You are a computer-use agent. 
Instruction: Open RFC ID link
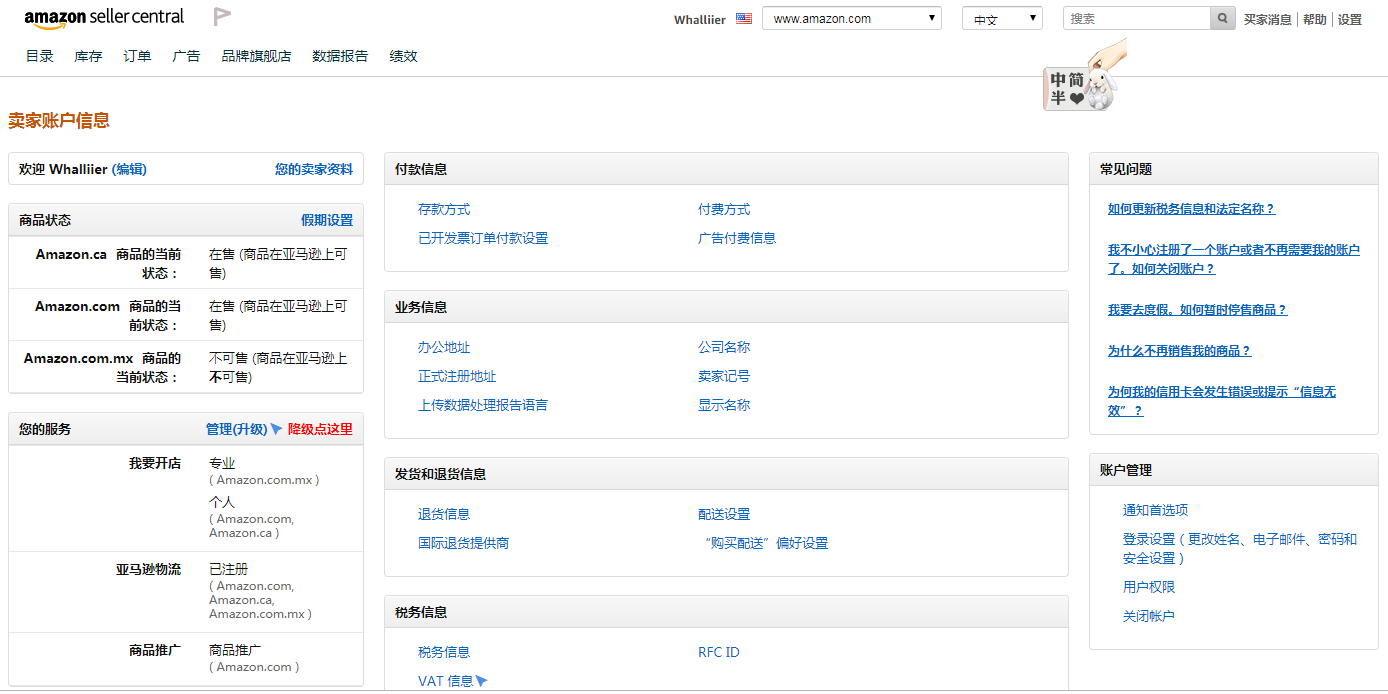[x=719, y=652]
